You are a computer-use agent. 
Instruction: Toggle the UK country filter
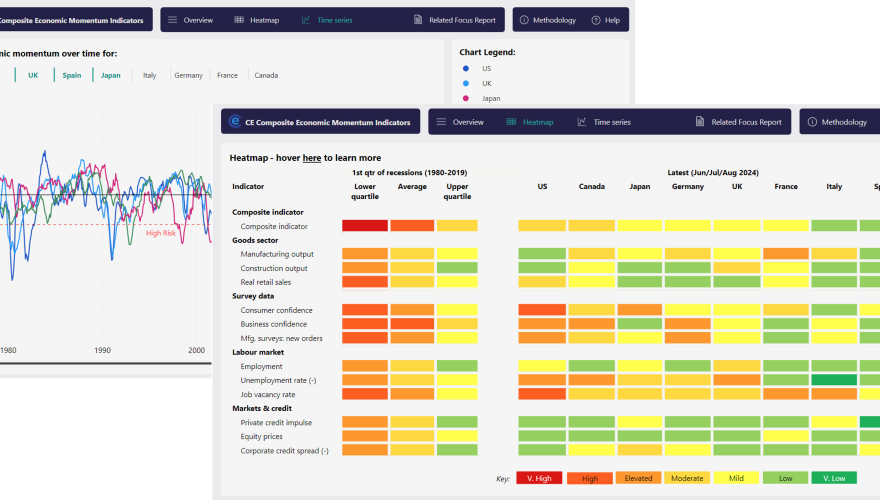tap(33, 75)
